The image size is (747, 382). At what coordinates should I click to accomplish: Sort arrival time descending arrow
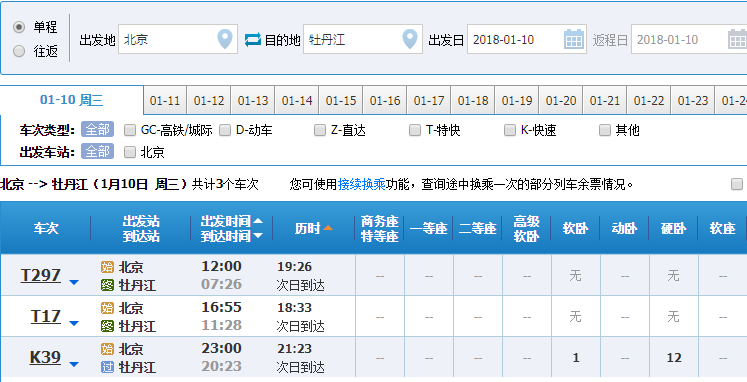[258, 236]
